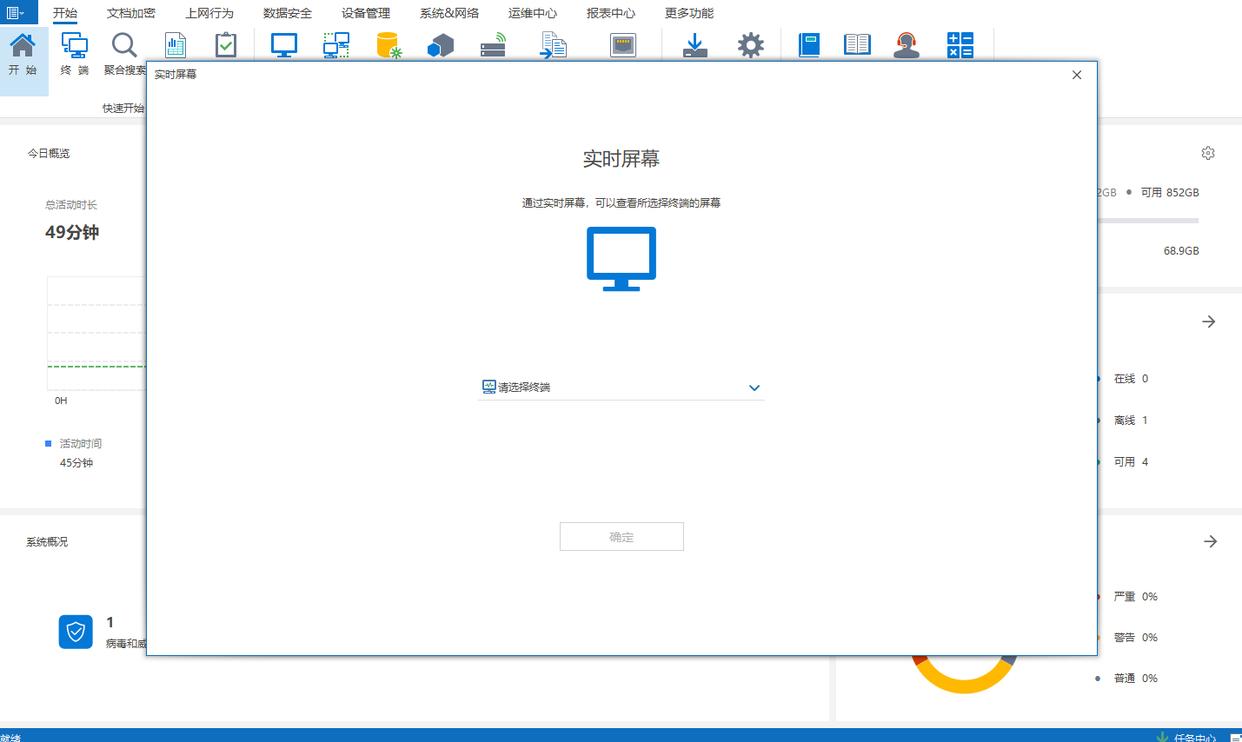Image resolution: width=1242 pixels, height=742 pixels.
Task: Click arrow next to terminal status panel
Action: click(x=1209, y=322)
